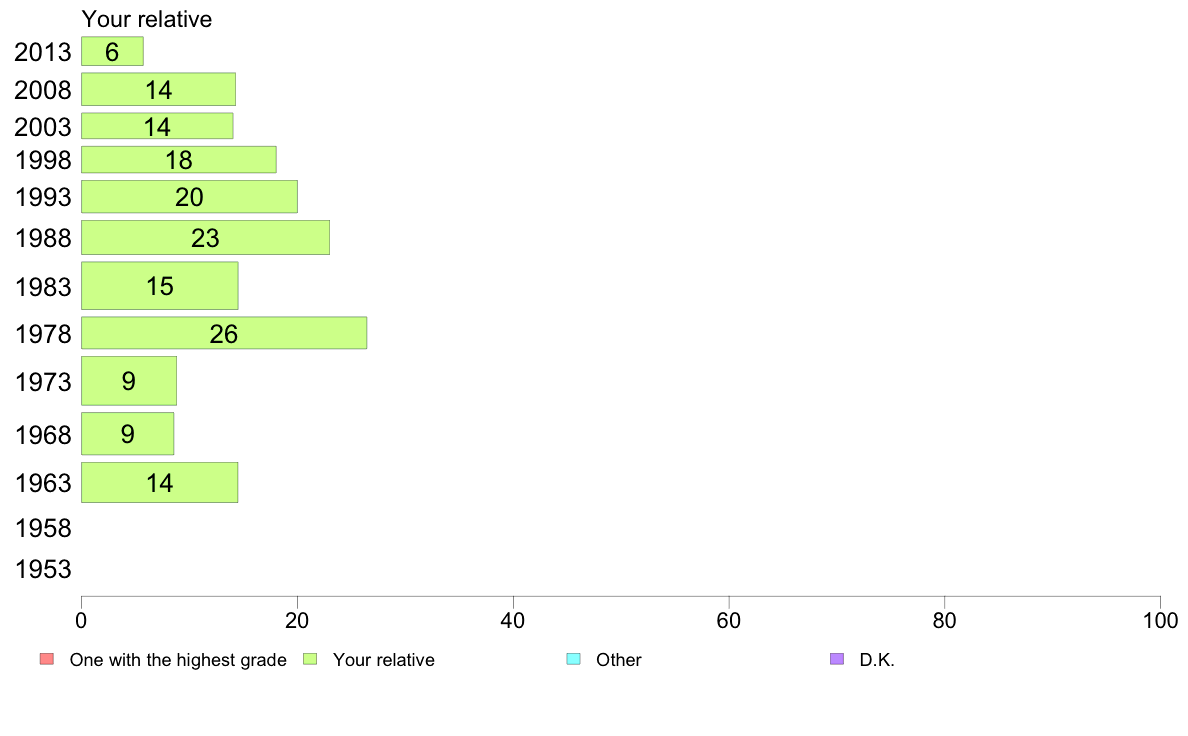The width and height of the screenshot is (1188, 736).
Task: Select the longest bar, 1978 with 26
Action: pyautogui.click(x=224, y=333)
